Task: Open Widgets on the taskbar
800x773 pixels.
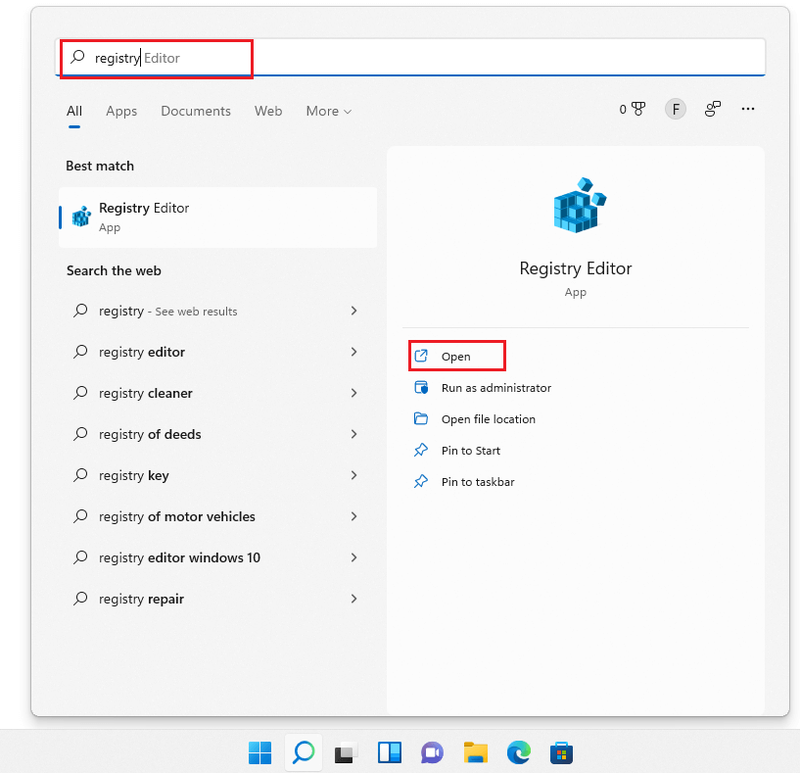Action: coord(390,753)
